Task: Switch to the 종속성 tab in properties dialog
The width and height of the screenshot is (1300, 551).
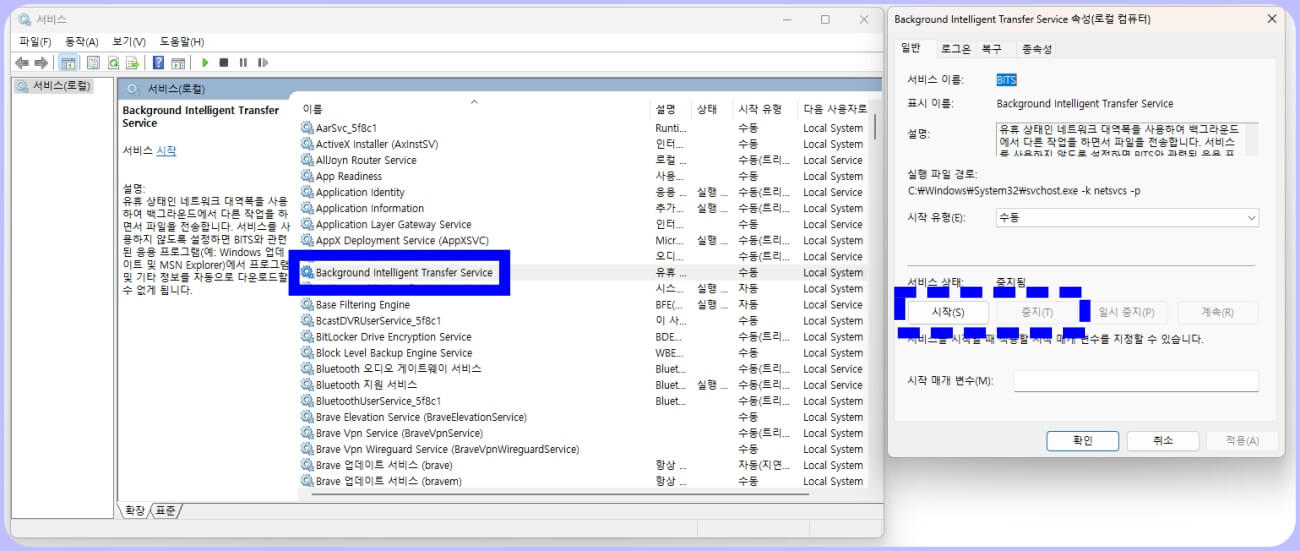Action: tap(1036, 48)
